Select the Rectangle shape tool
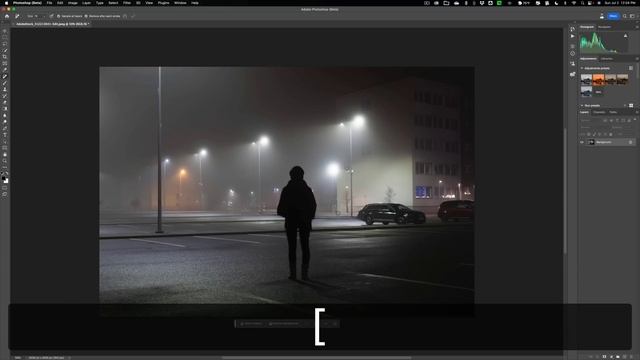 pos(5,148)
